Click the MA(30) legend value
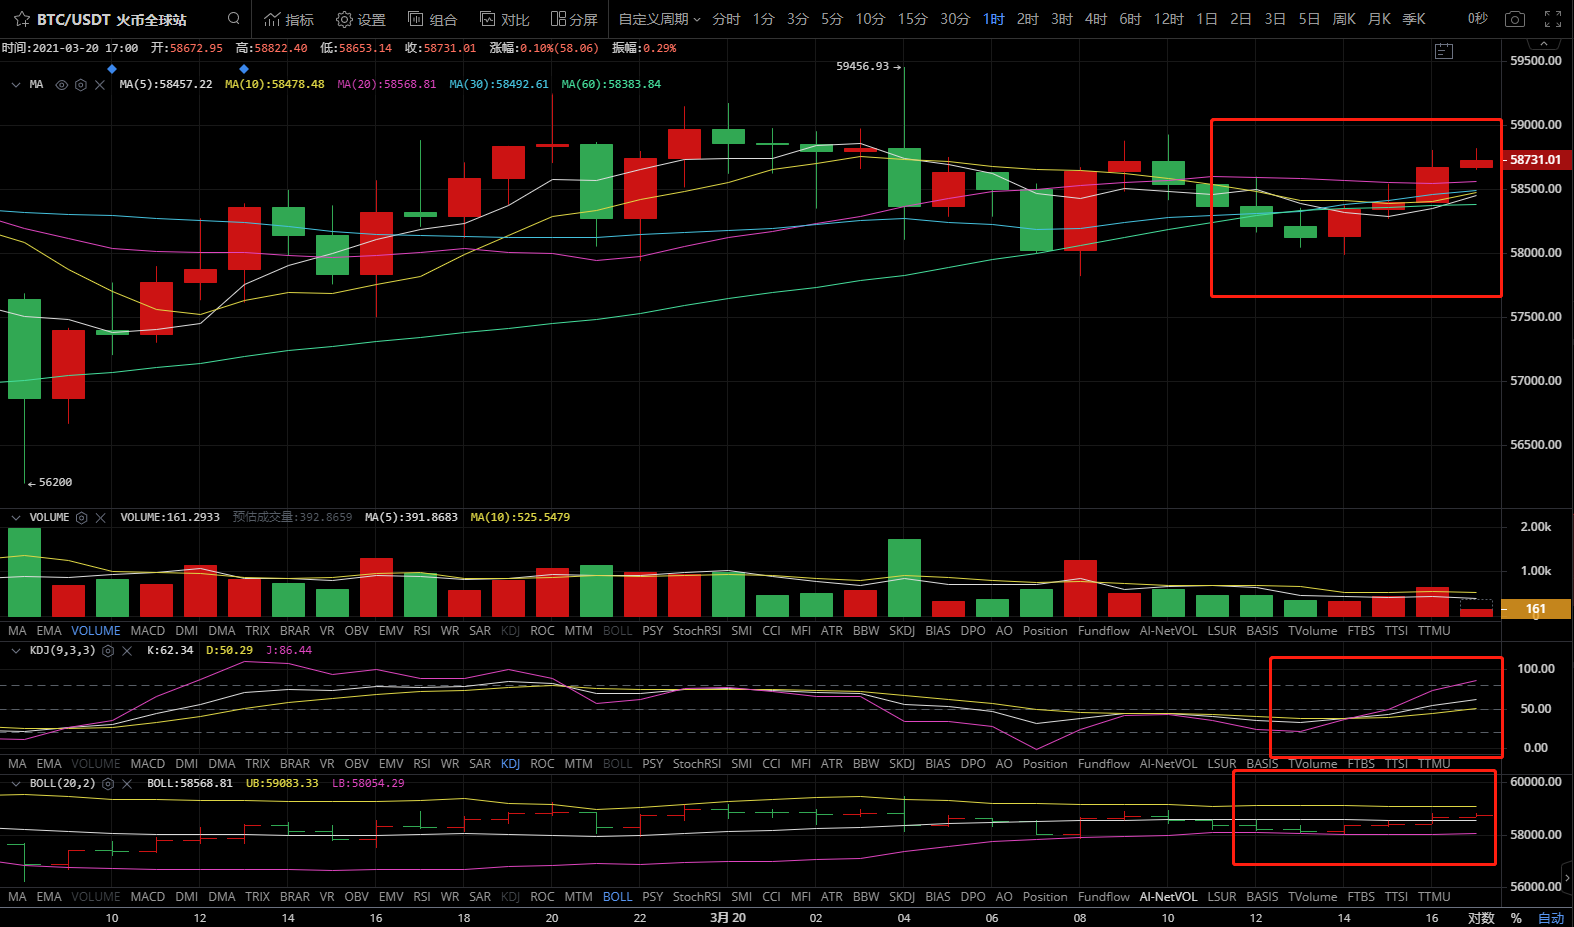 pos(499,85)
